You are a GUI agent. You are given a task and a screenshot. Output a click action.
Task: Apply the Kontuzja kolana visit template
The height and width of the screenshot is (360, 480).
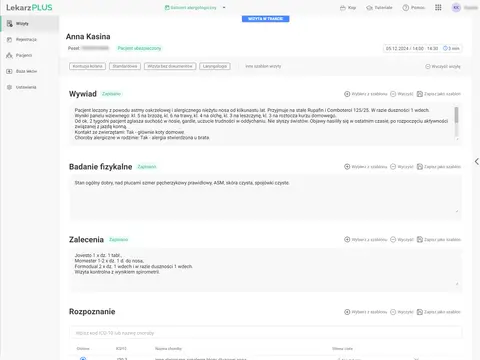87,66
